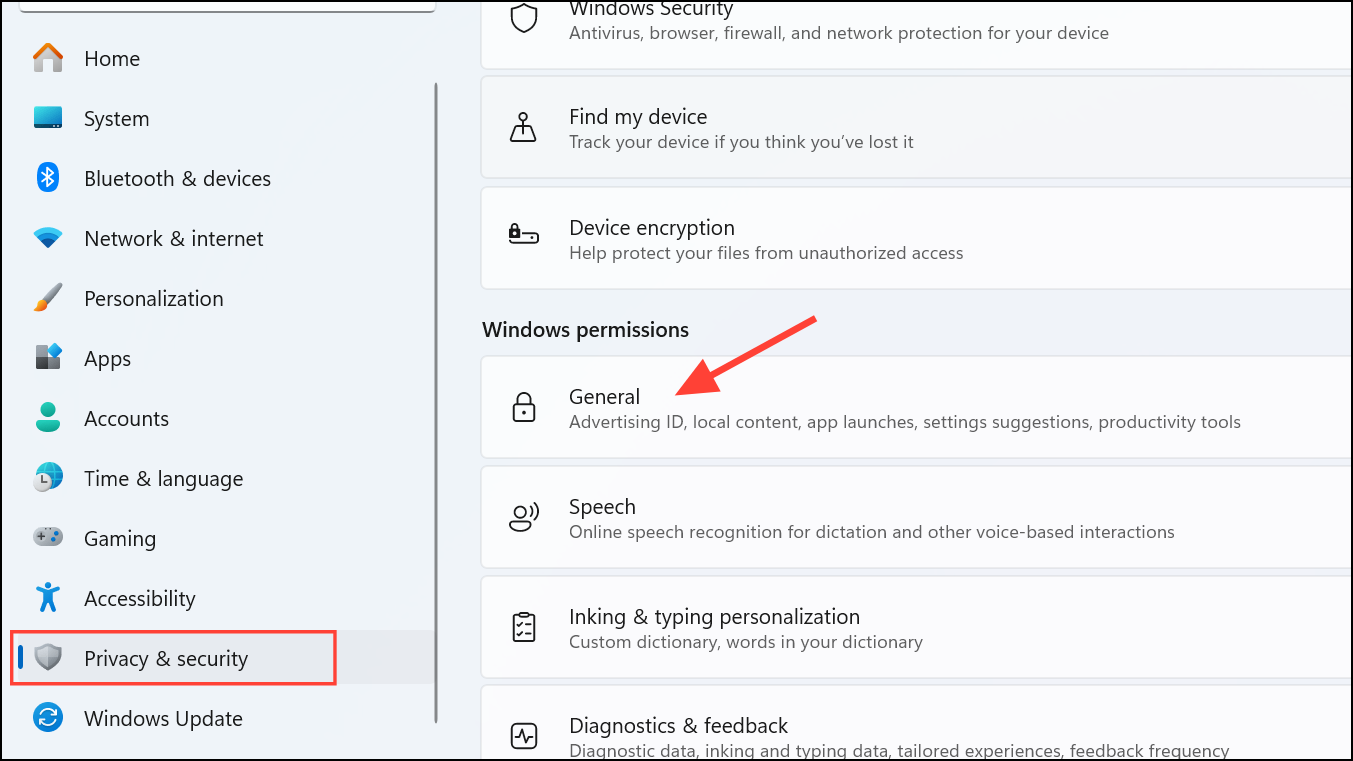
Task: Click the Accessibility person icon
Action: [47, 598]
